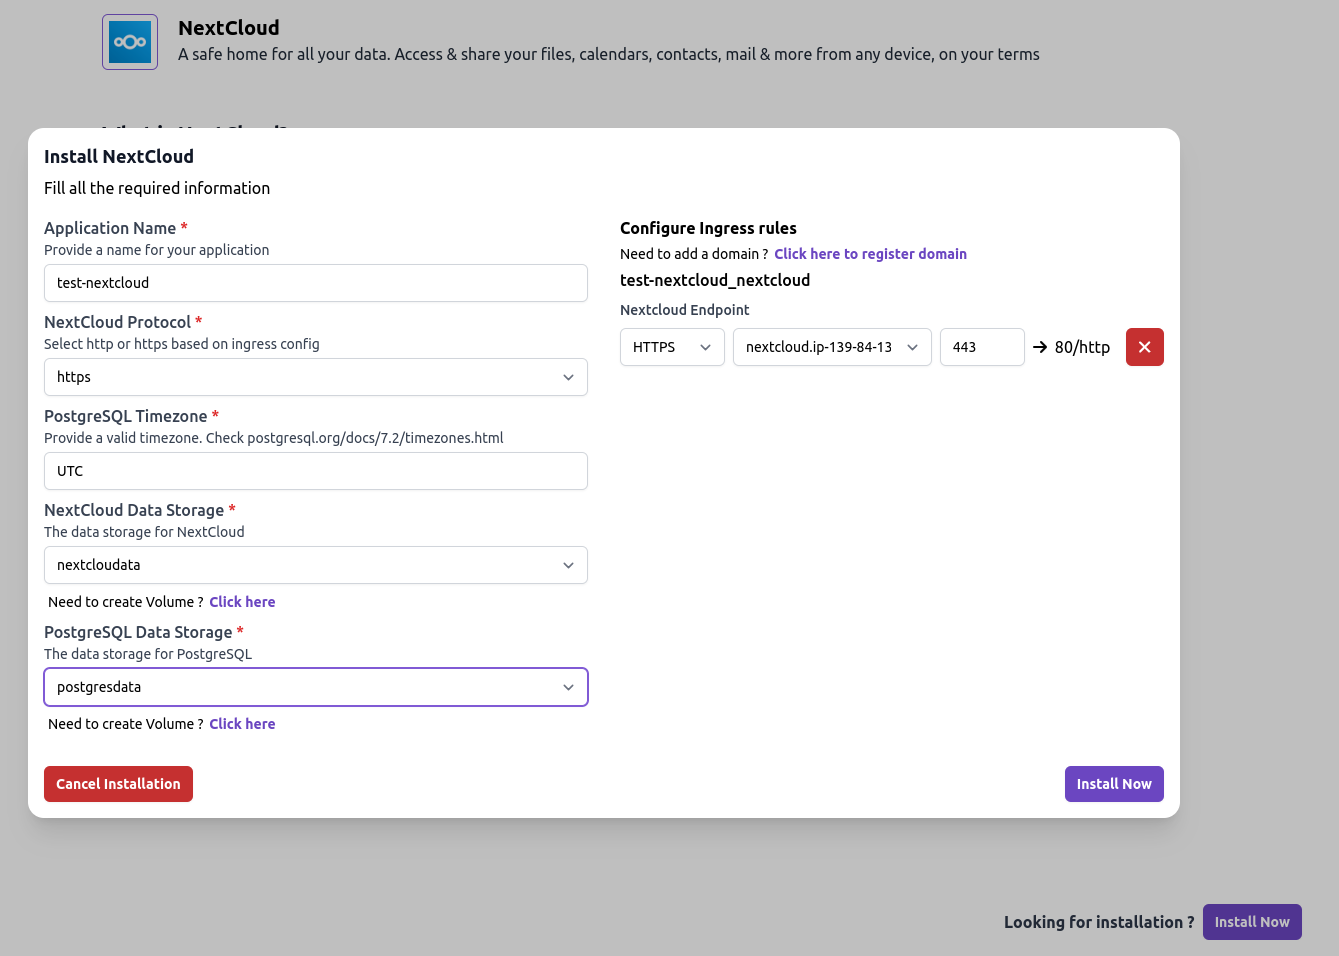Click the Install NextCloud dialog title
1339x956 pixels.
tap(119, 156)
